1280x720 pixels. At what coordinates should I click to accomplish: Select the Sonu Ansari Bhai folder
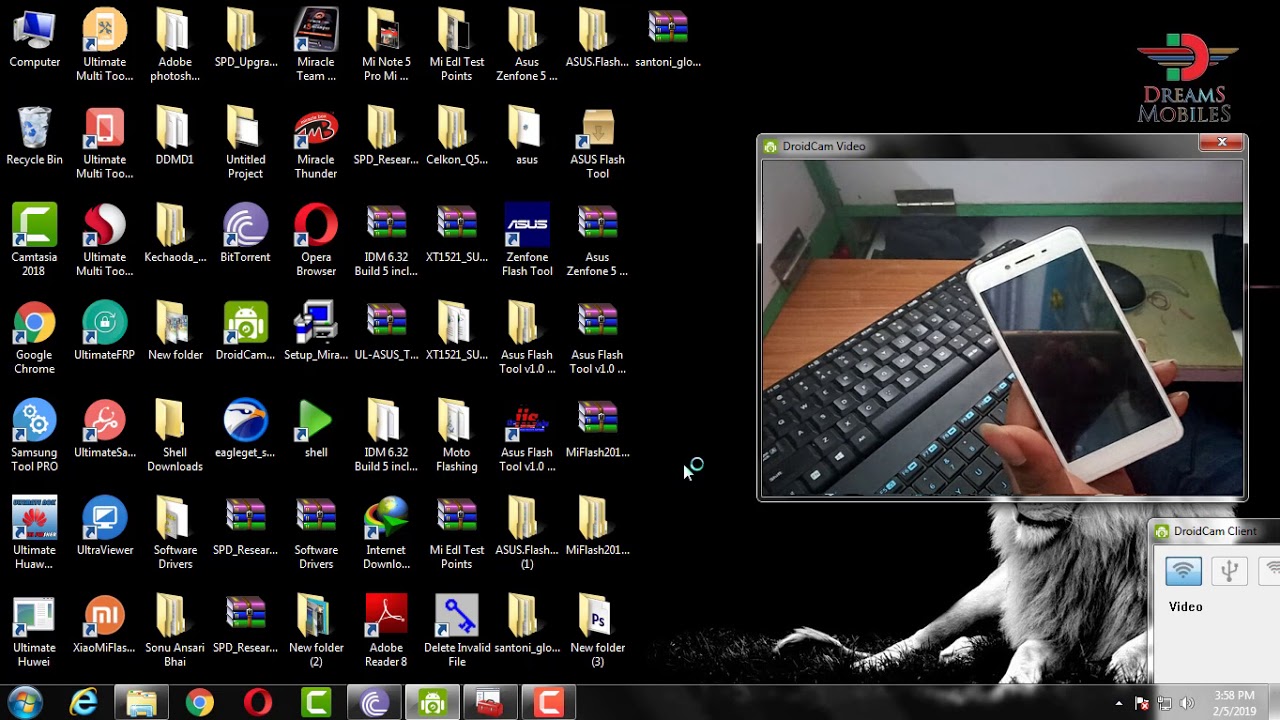[175, 631]
